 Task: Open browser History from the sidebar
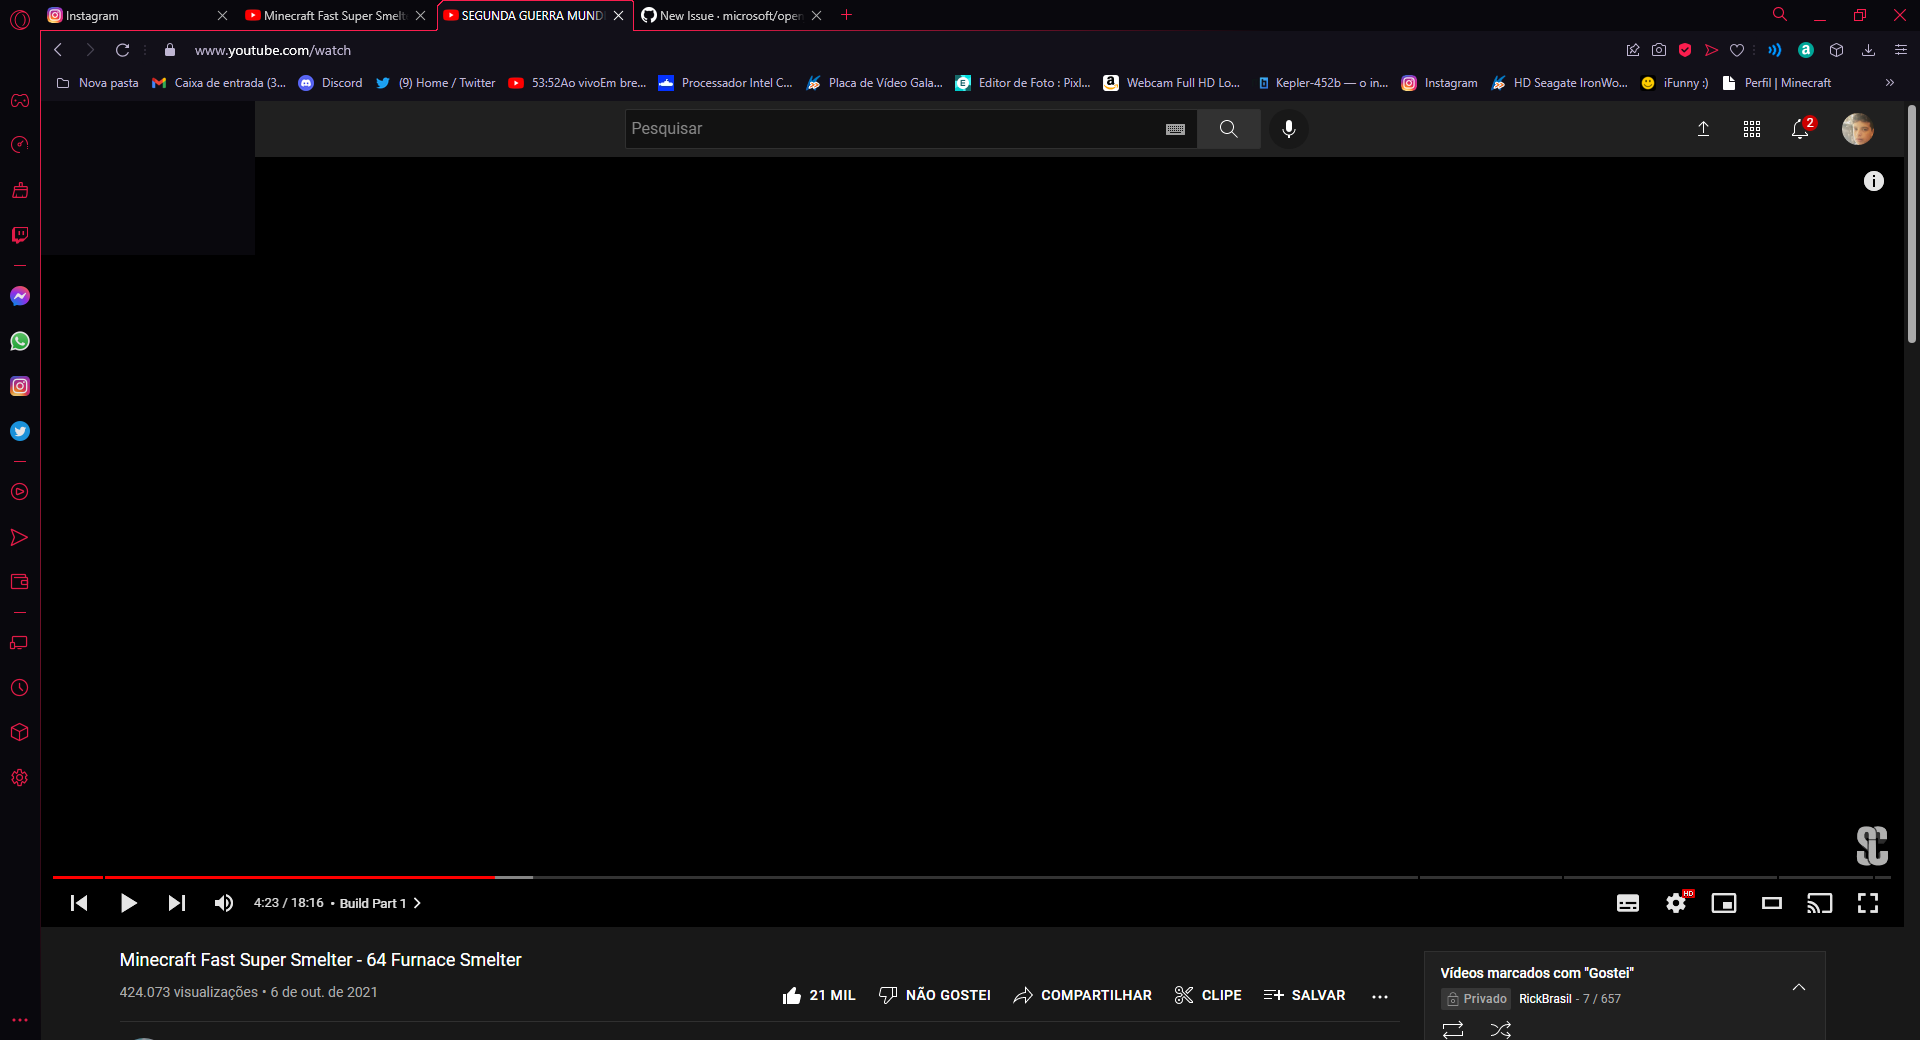point(19,688)
